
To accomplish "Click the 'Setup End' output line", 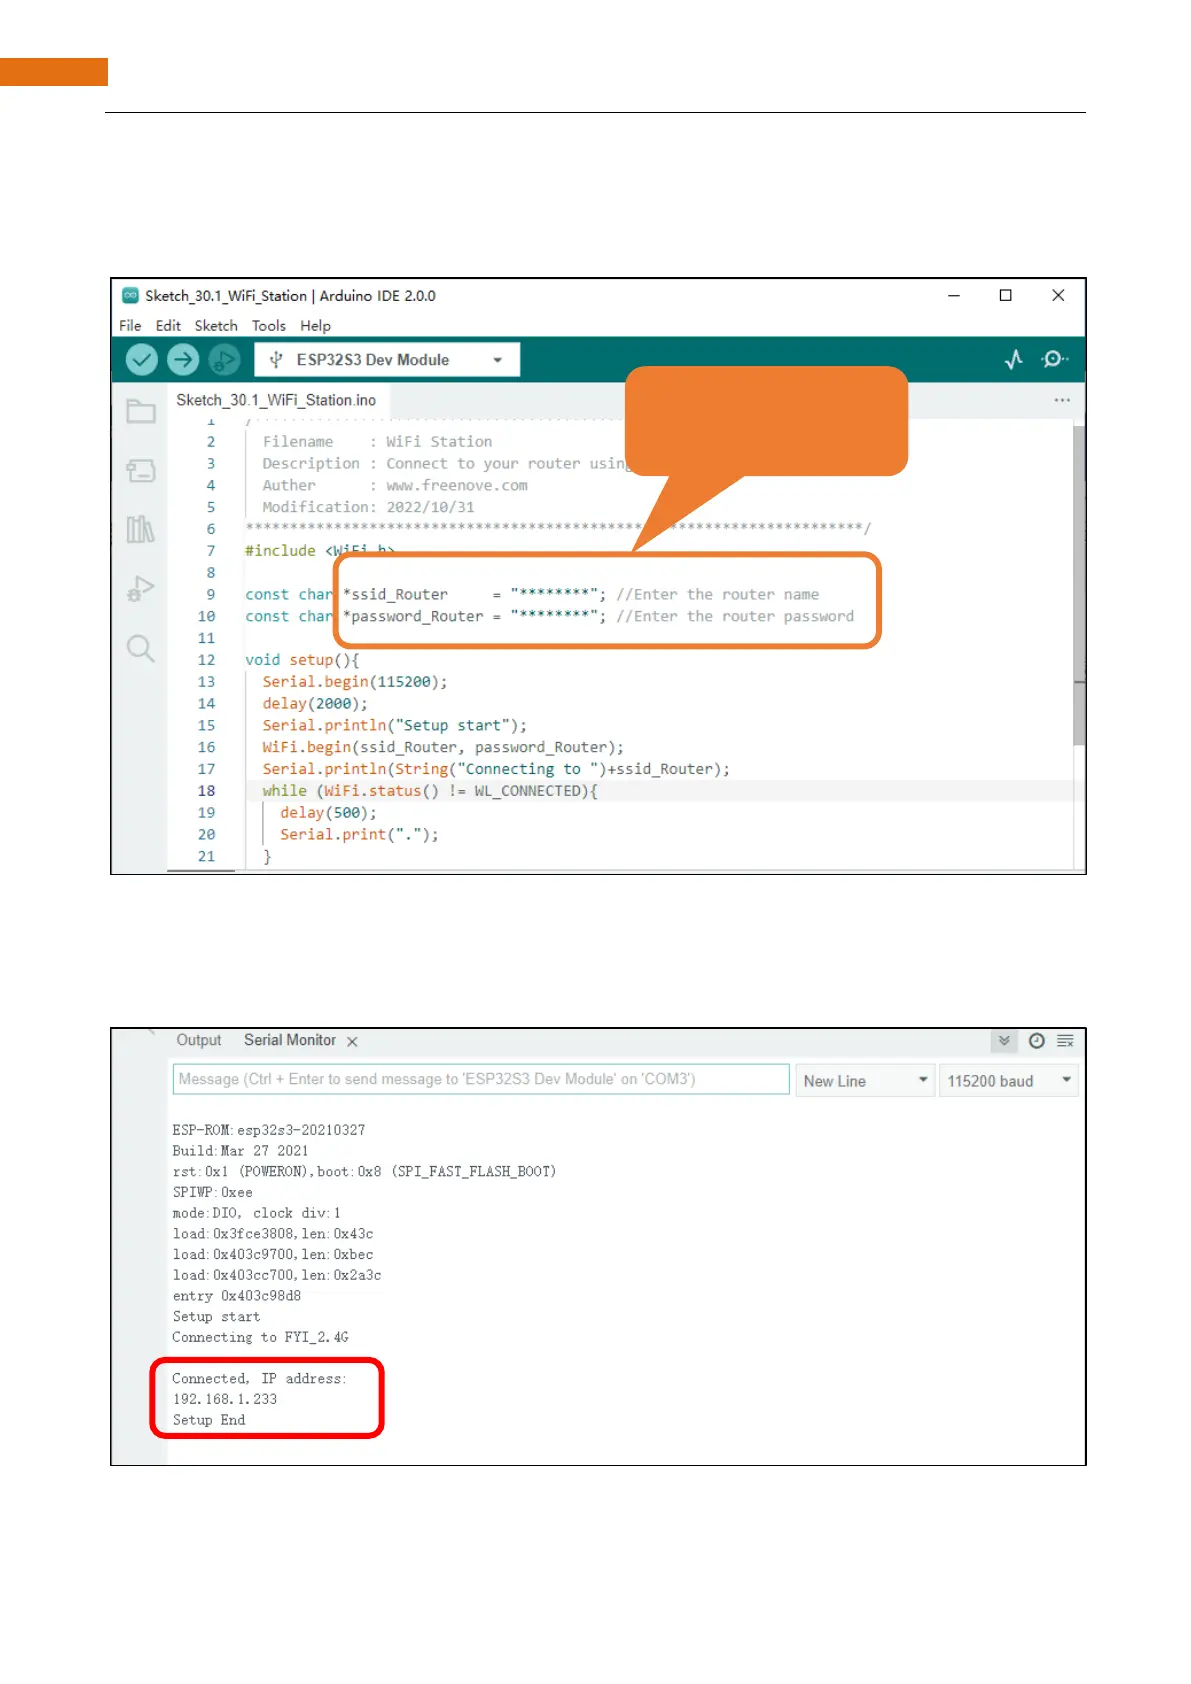I will click(209, 1421).
